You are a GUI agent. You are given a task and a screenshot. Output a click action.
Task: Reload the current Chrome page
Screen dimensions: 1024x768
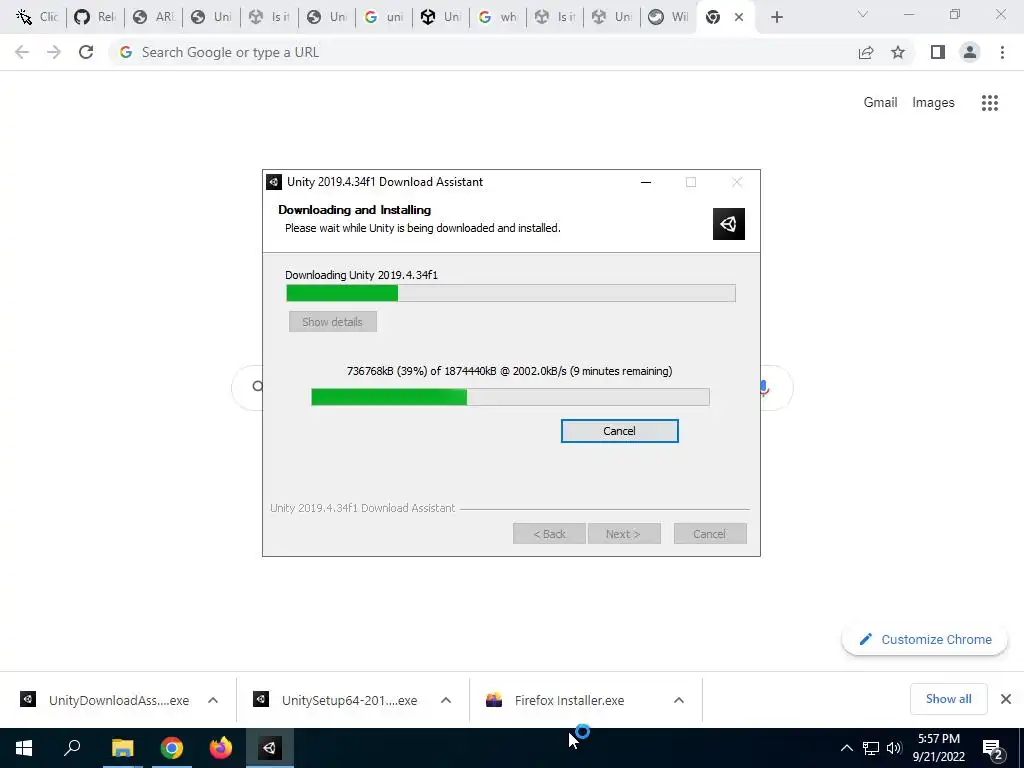86,52
